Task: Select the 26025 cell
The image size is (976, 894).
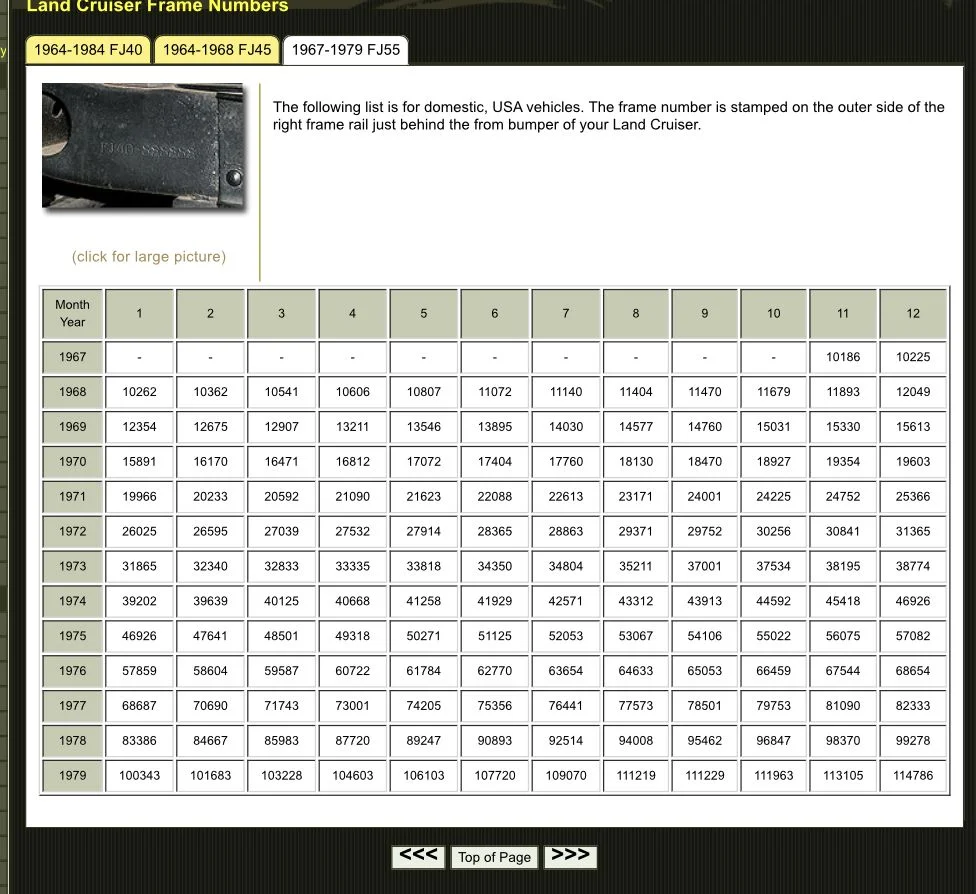Action: (x=139, y=532)
